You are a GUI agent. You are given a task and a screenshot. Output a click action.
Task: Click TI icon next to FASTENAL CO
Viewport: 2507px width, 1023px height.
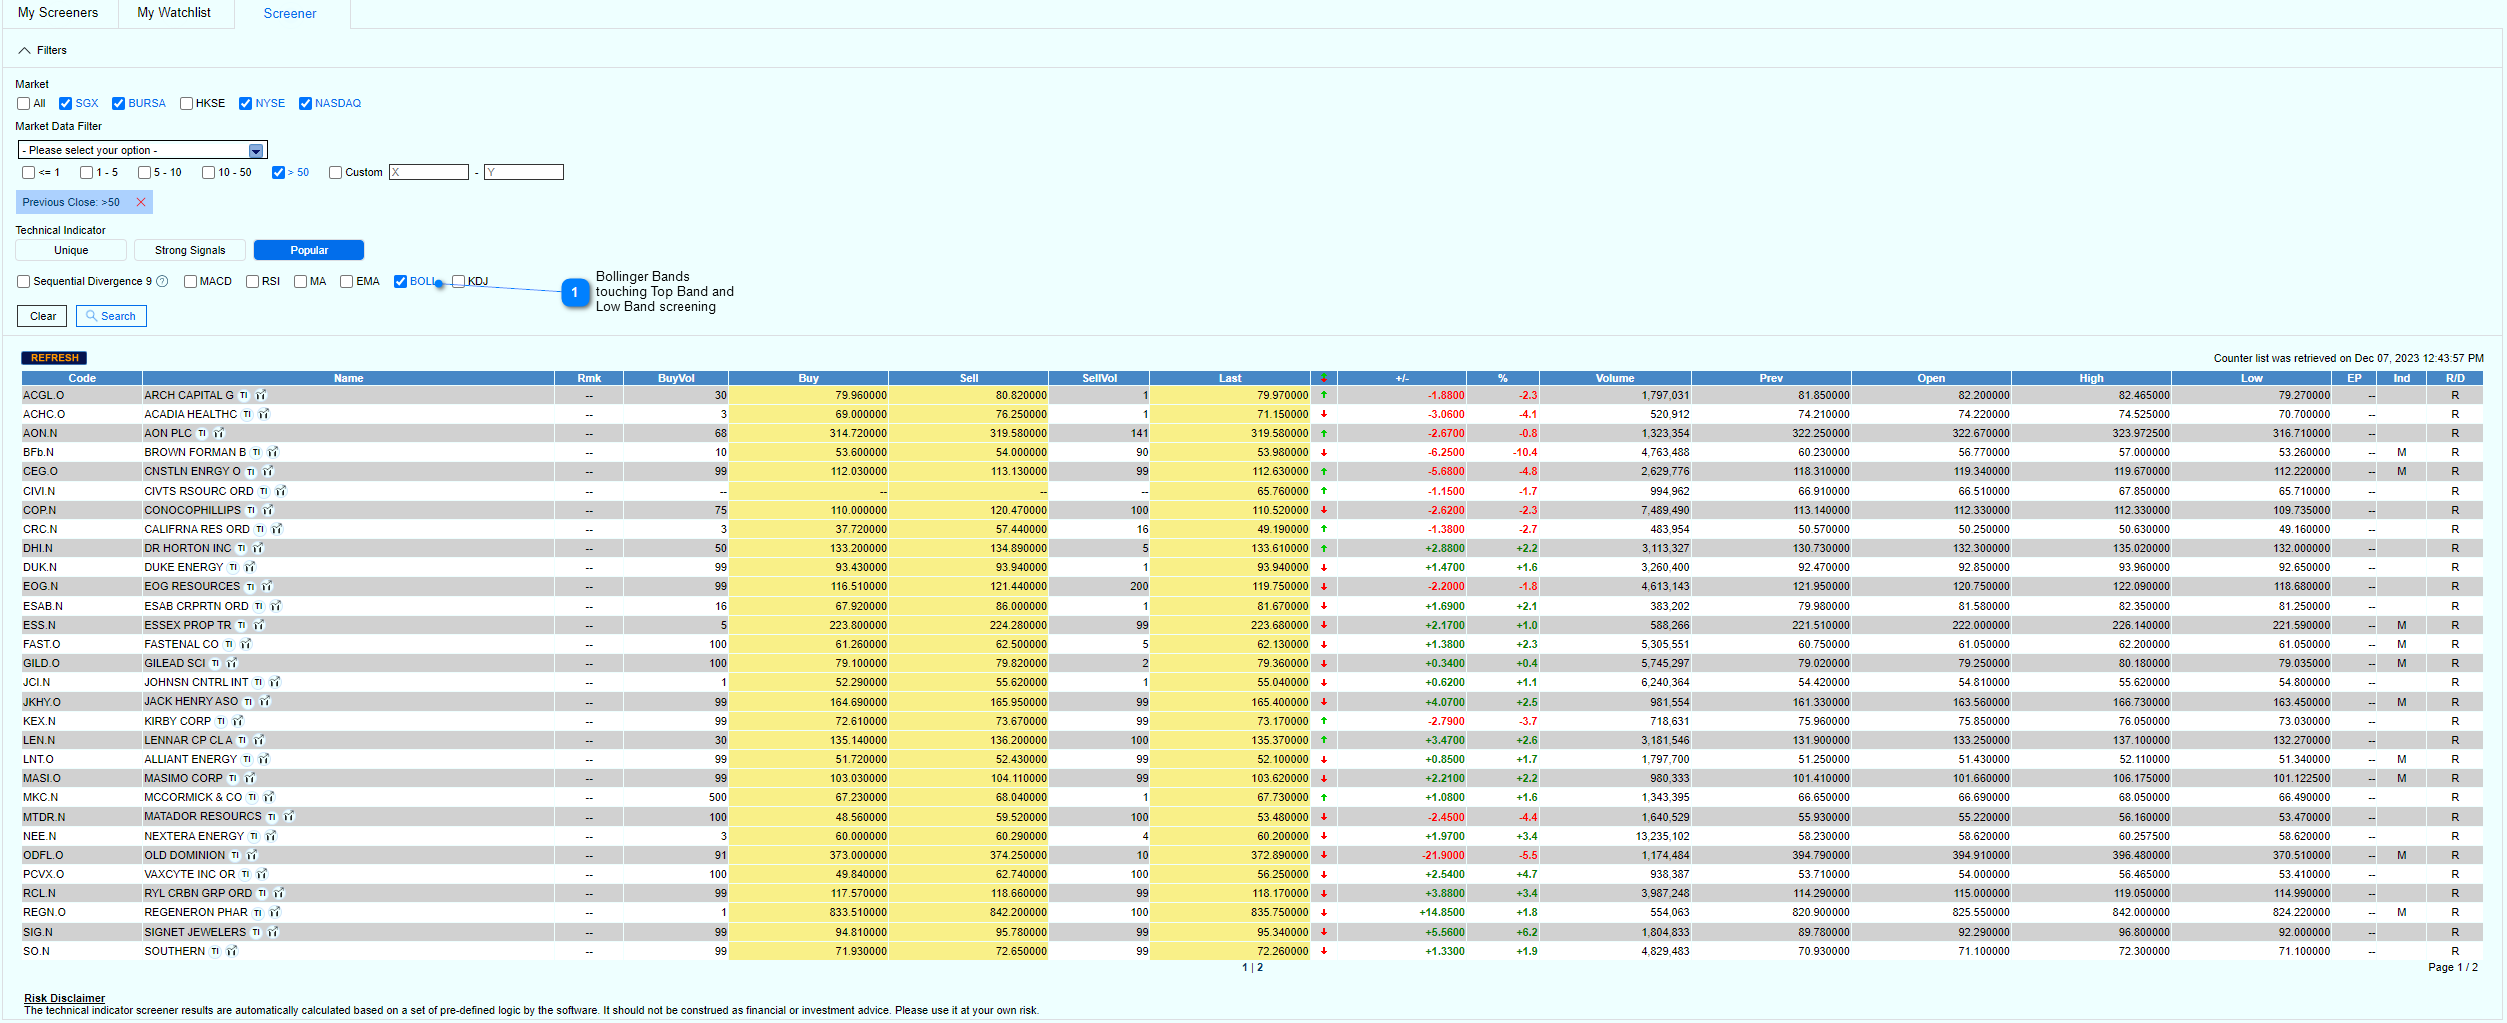tap(228, 644)
